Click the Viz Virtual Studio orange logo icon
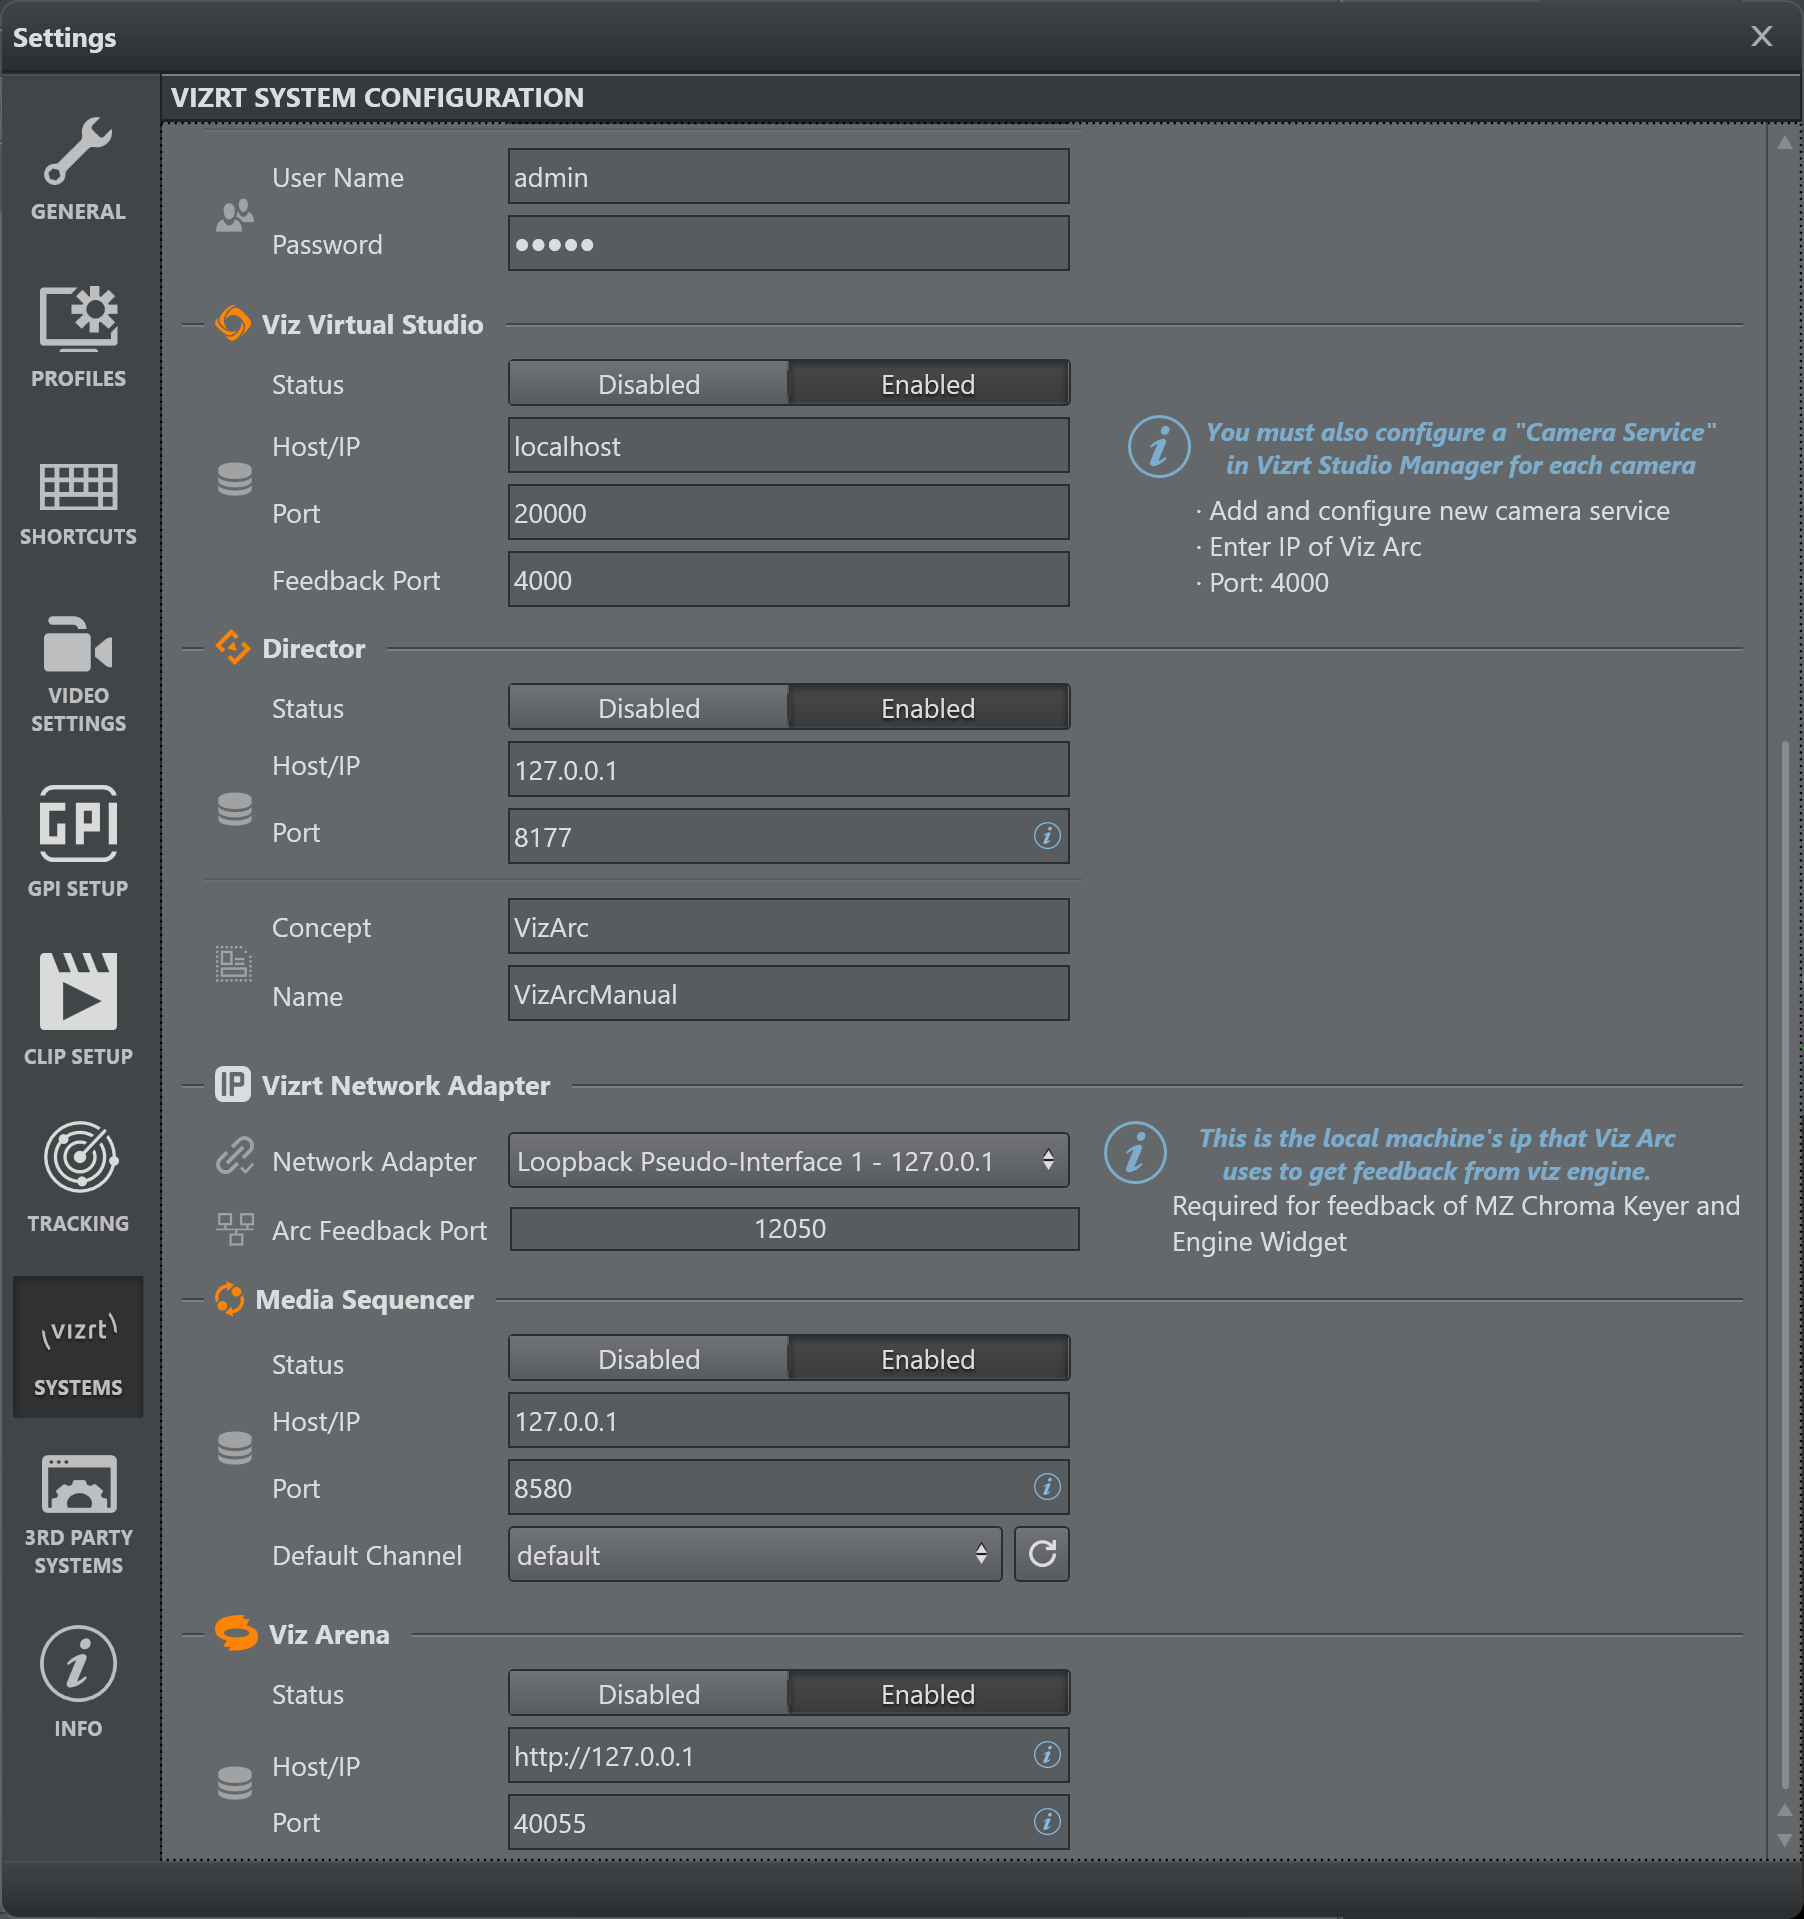The height and width of the screenshot is (1919, 1804). 233,324
